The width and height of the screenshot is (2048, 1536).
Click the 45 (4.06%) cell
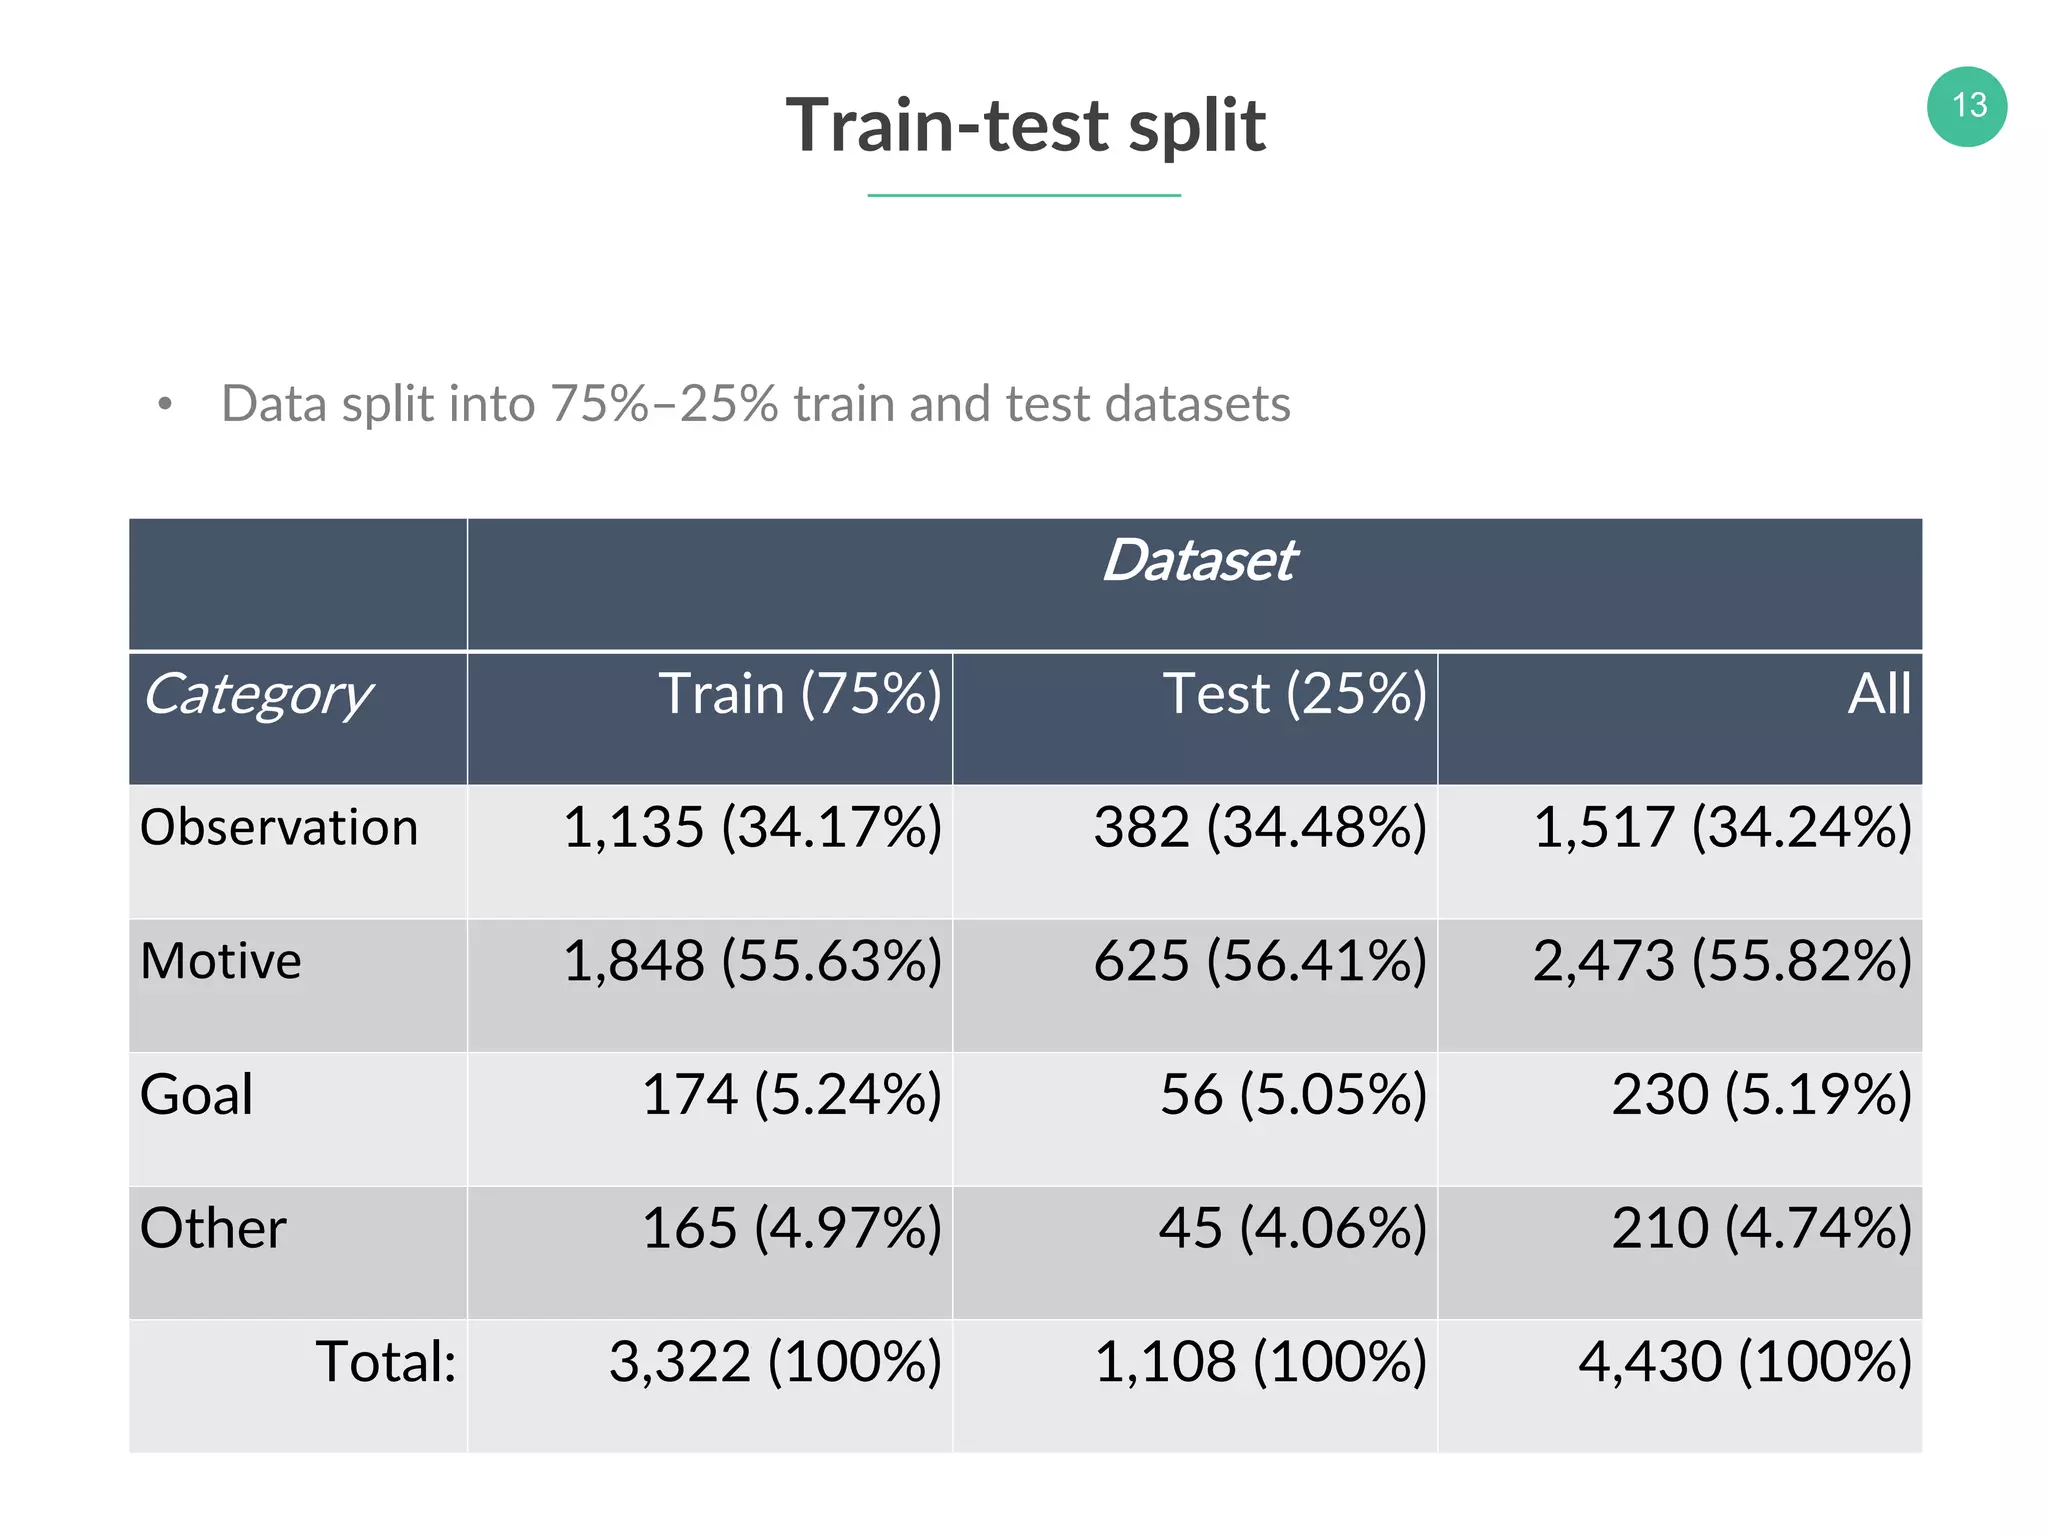click(x=1292, y=1228)
